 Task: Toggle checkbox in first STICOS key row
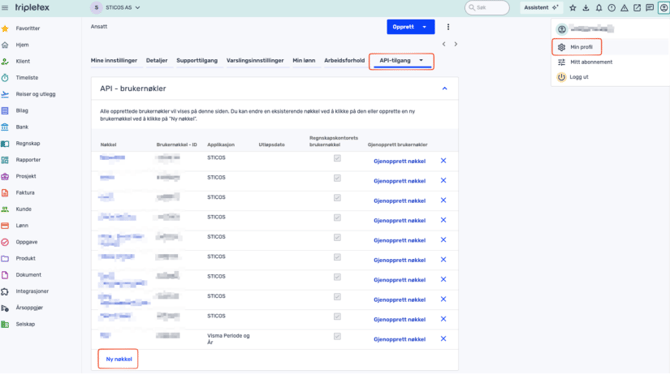(337, 158)
